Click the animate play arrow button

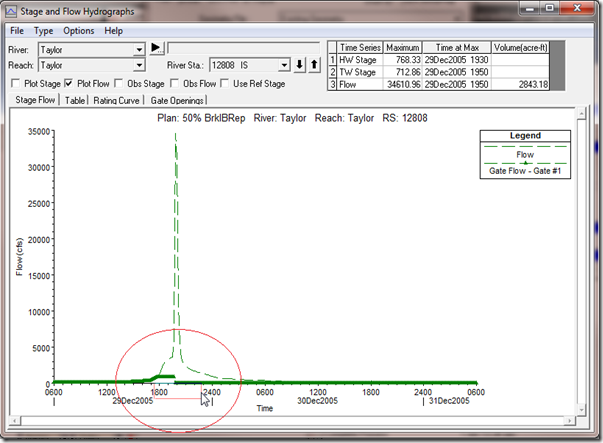(157, 48)
